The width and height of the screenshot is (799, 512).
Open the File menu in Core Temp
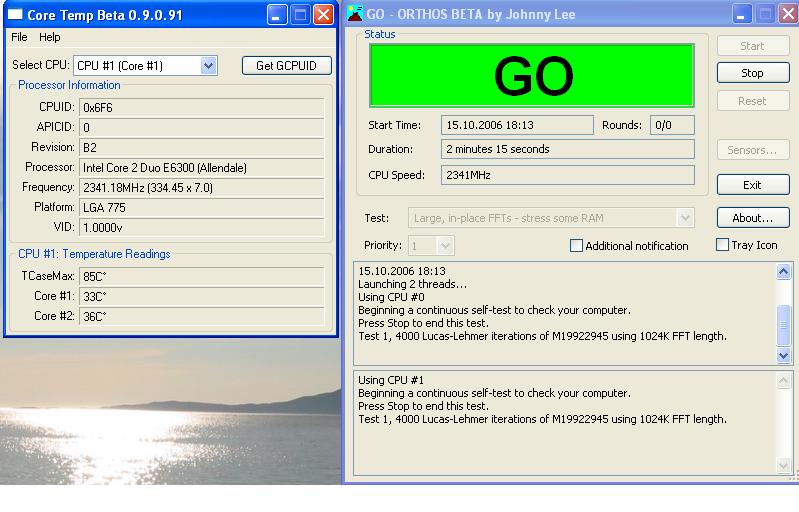click(x=19, y=37)
